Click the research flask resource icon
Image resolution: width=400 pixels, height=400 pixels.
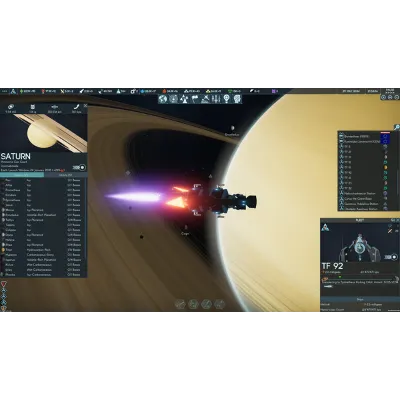click(119, 91)
